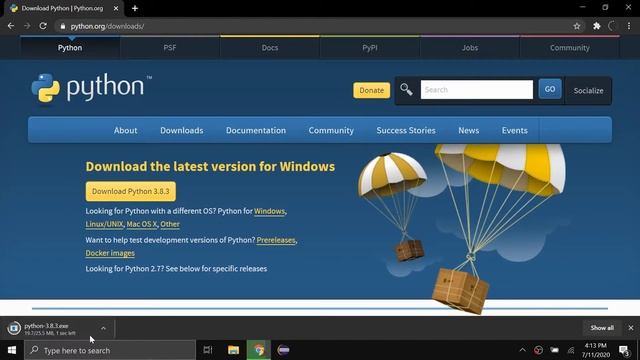Click the python-3.8.3.exe file name

pos(46,326)
